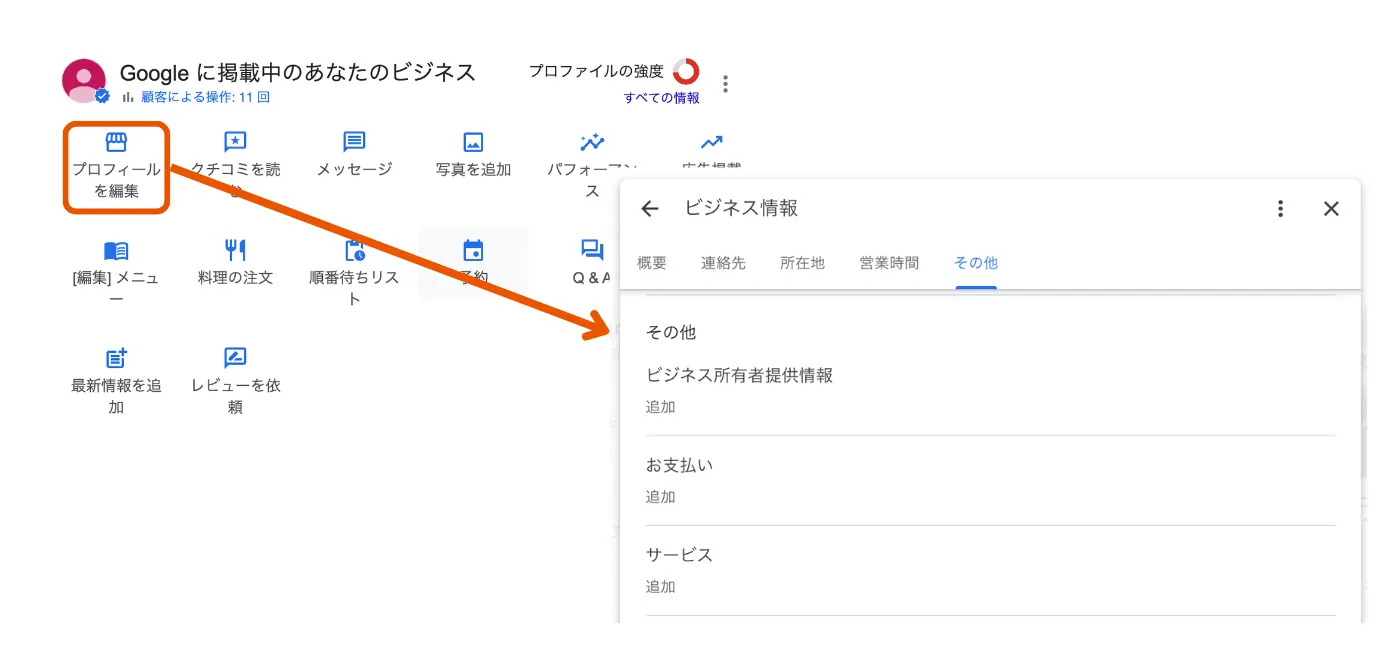The width and height of the screenshot is (1400, 664).
Task: Open the 順番待ちリスト clipboard icon
Action: tap(354, 250)
